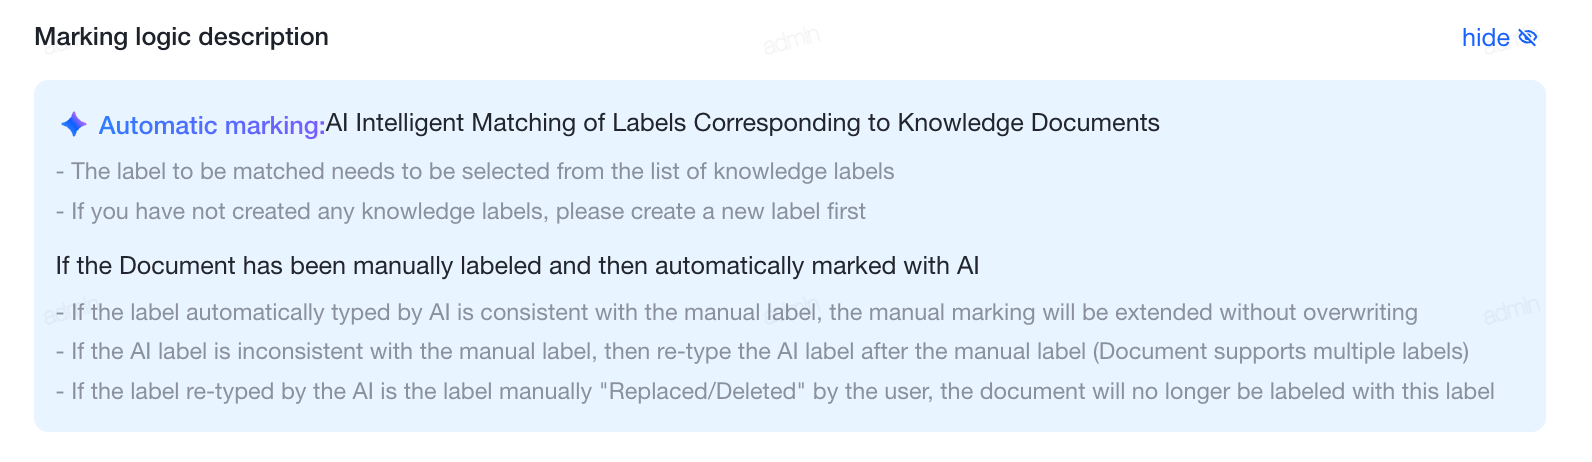Click the "Marking logic description" heading
This screenshot has height=462, width=1592.
[182, 37]
